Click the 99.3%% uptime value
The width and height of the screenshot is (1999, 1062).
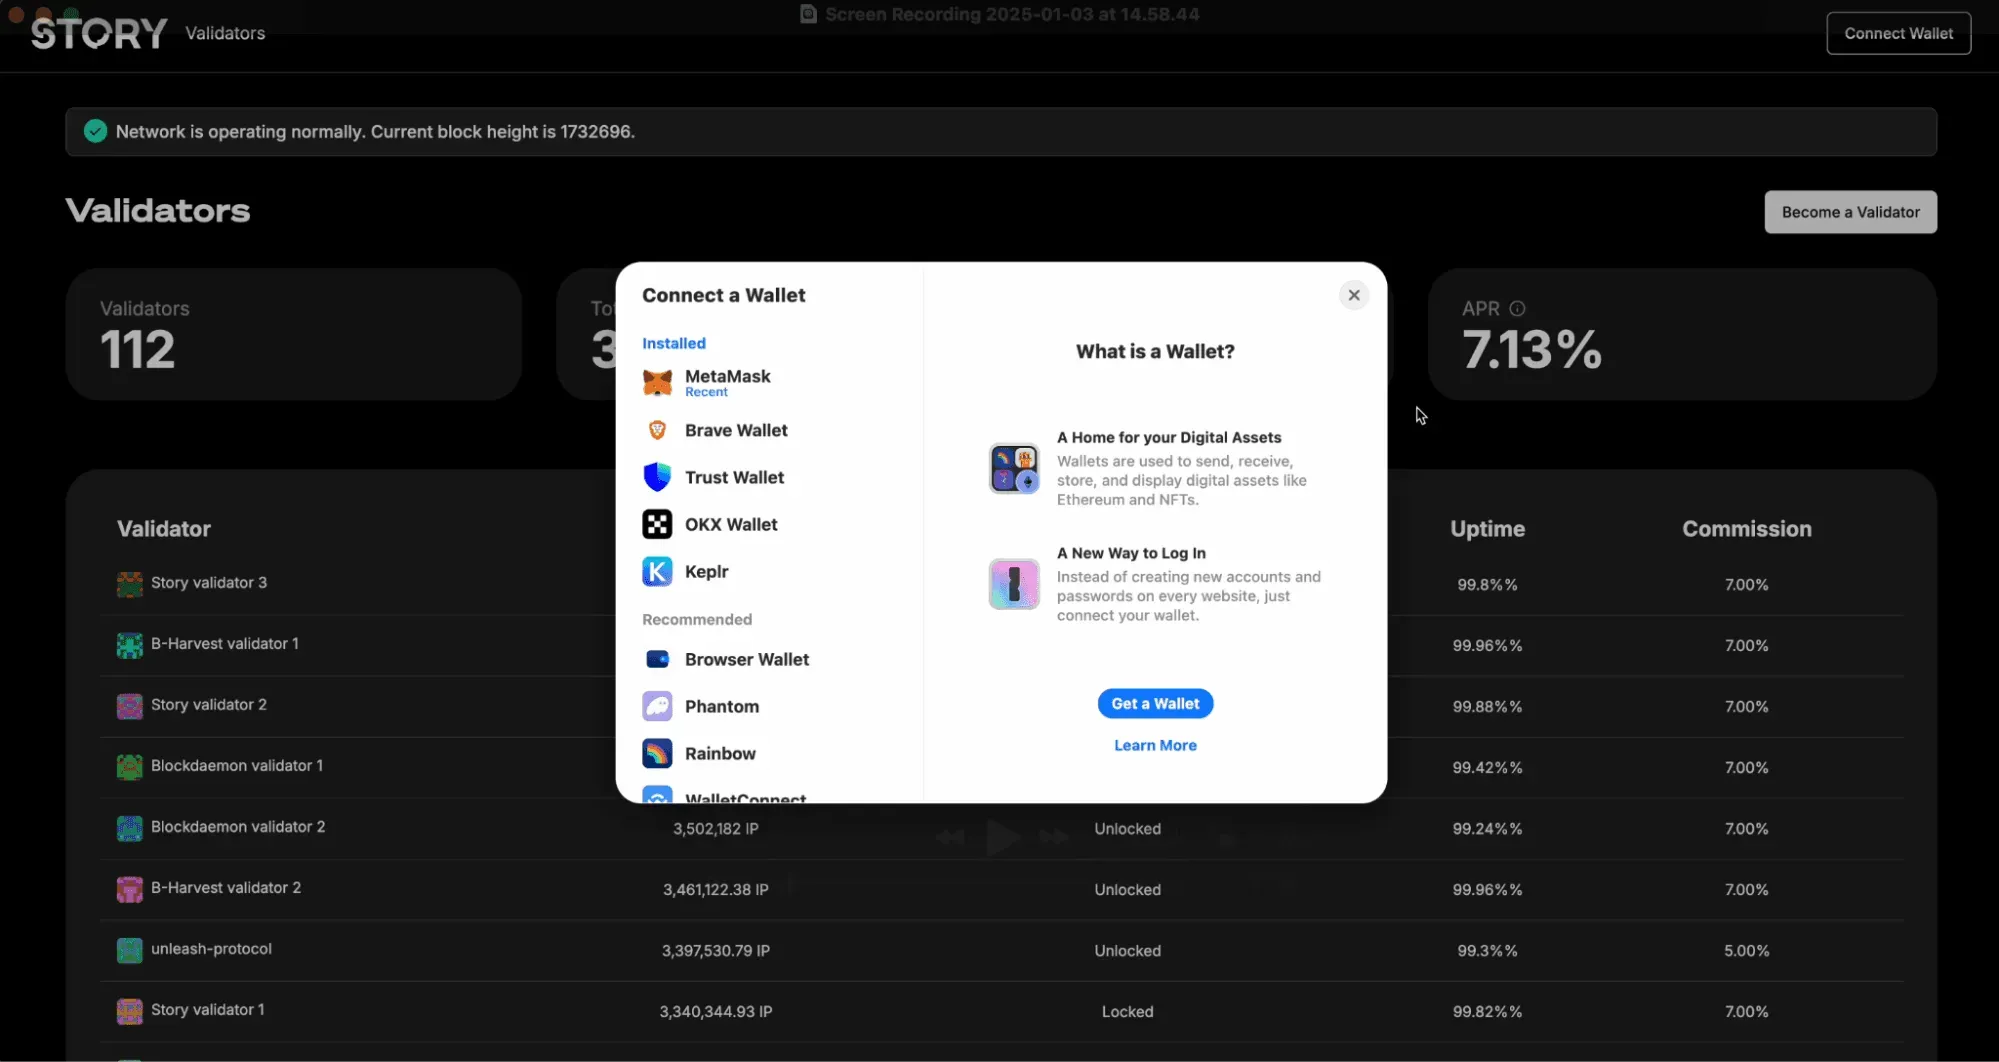pyautogui.click(x=1487, y=951)
